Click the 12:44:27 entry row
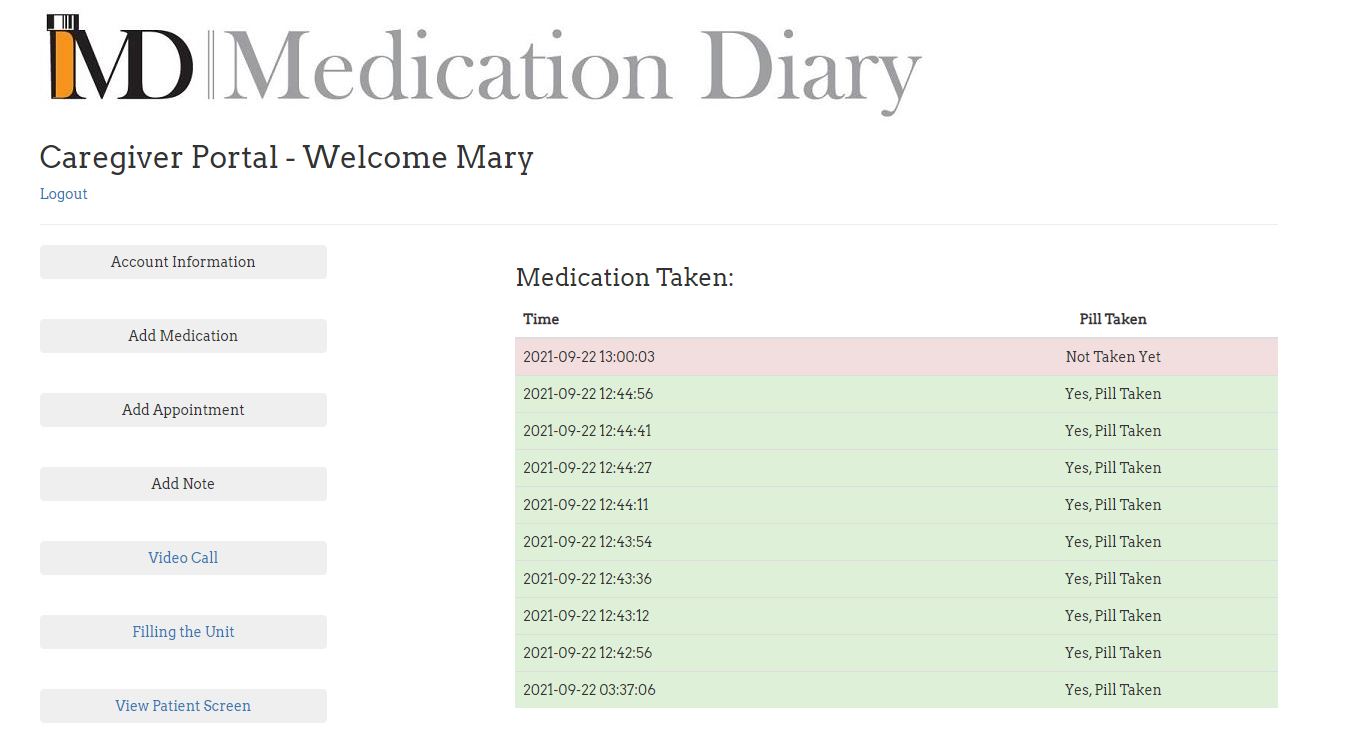 [896, 468]
